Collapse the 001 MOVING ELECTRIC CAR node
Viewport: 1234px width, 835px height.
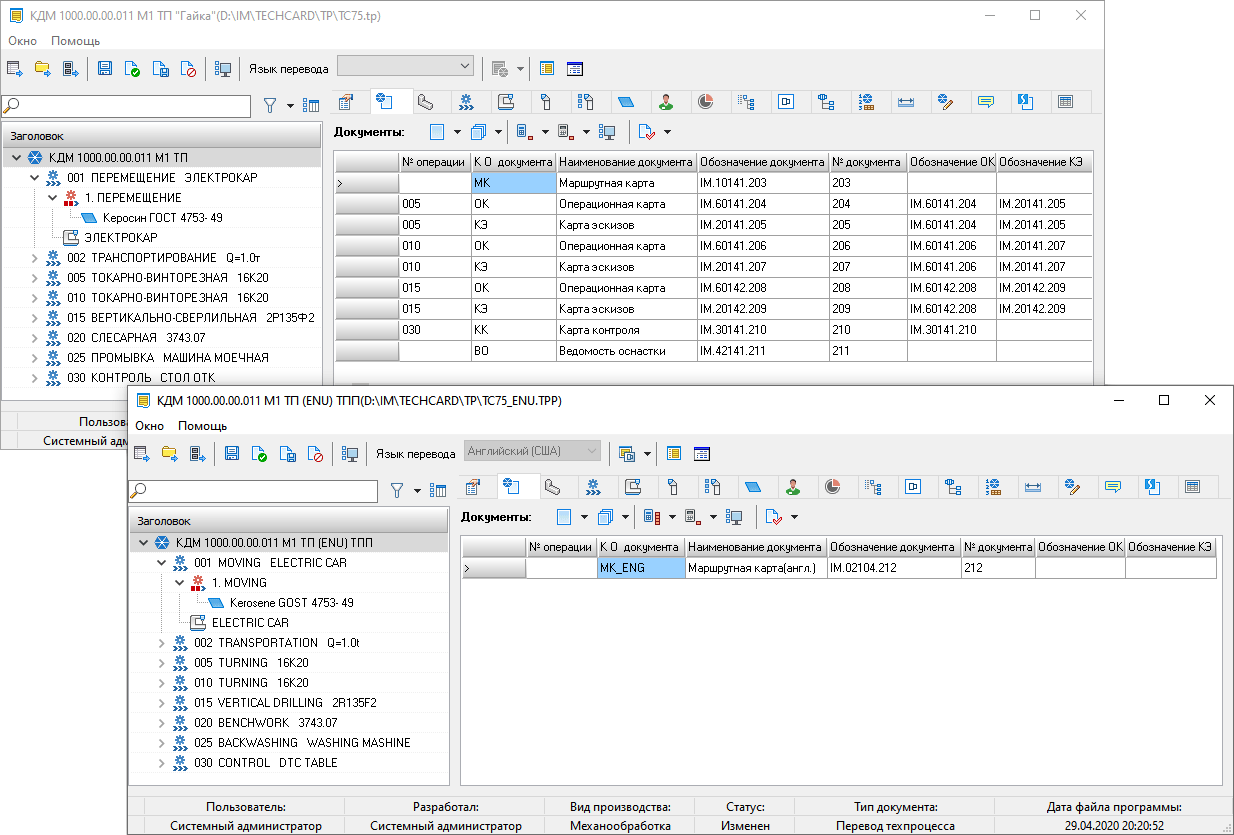click(163, 563)
